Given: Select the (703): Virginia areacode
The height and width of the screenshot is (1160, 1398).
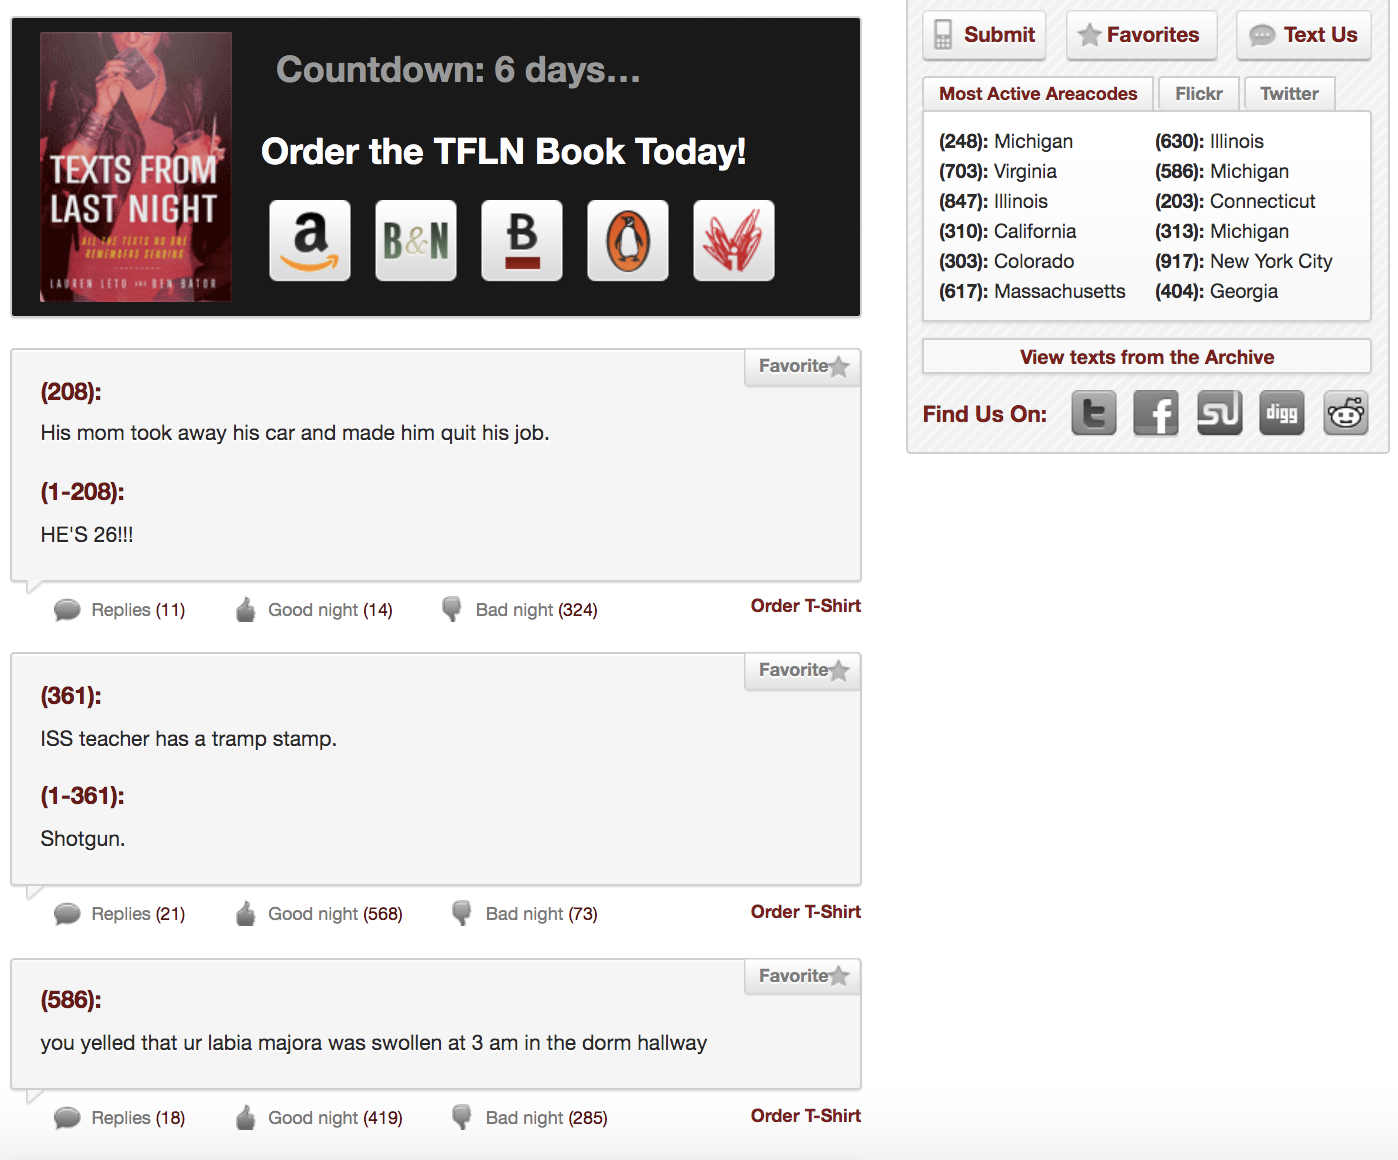Looking at the screenshot, I should (x=998, y=171).
